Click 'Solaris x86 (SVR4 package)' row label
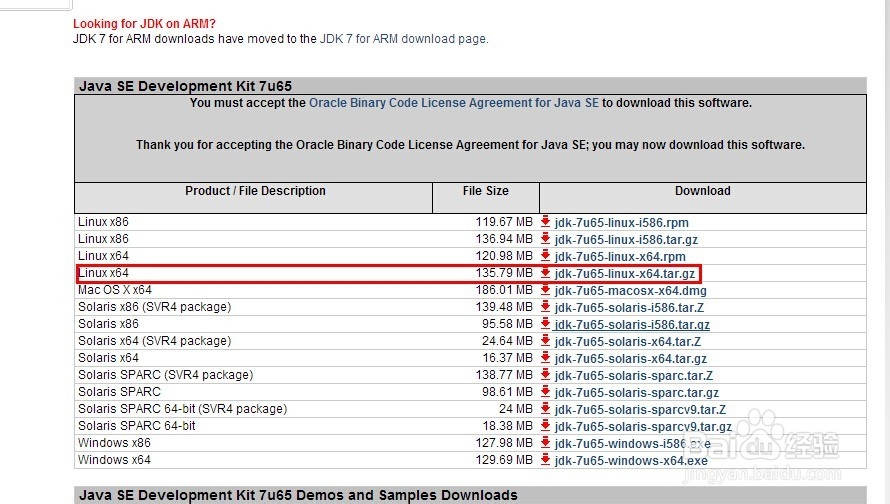The height and width of the screenshot is (504, 890). [x=154, y=307]
